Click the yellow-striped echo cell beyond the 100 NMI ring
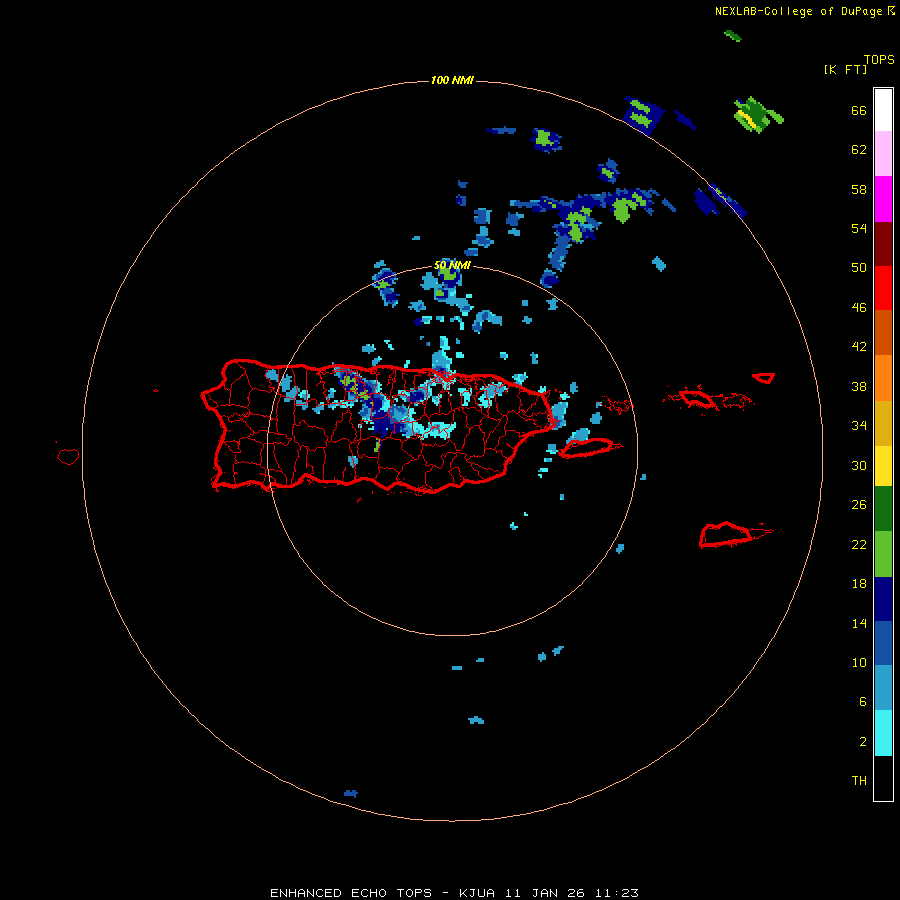 (x=758, y=115)
